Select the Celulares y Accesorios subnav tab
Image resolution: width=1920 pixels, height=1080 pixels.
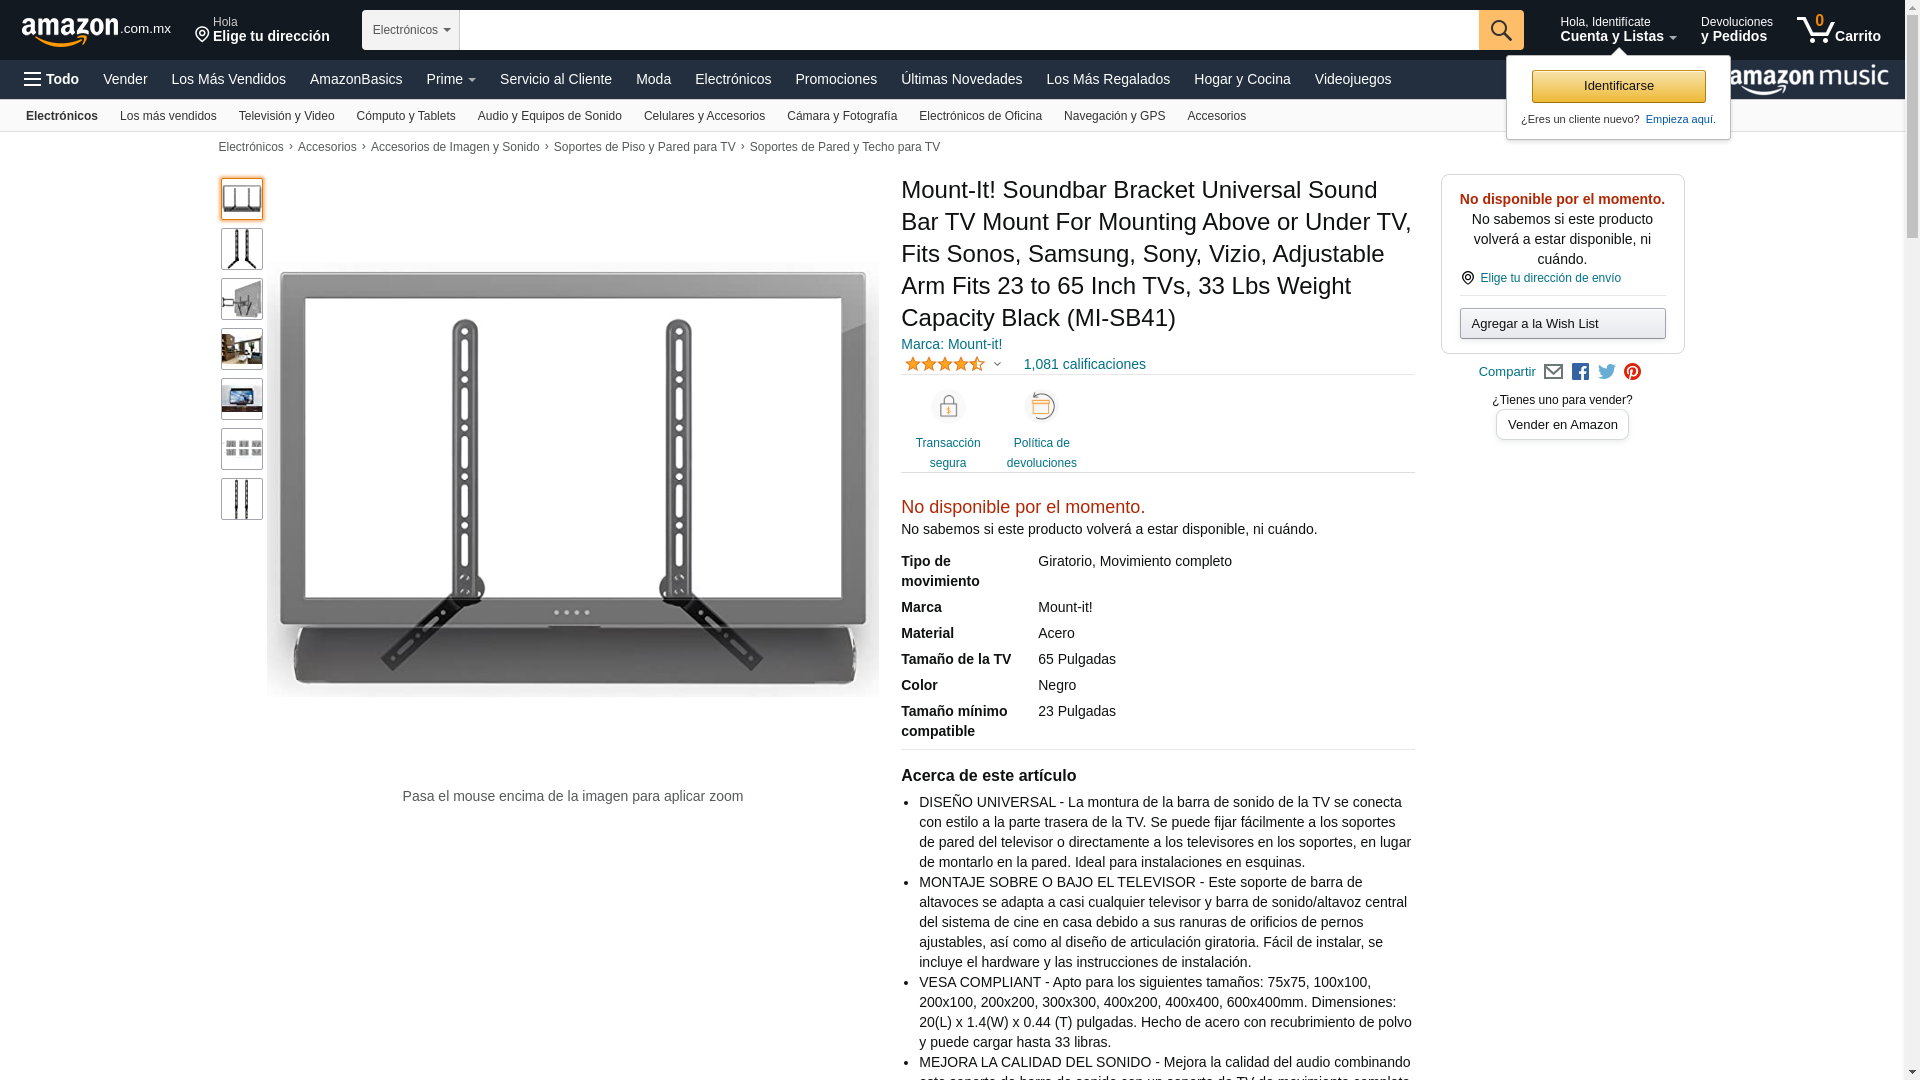(x=704, y=116)
